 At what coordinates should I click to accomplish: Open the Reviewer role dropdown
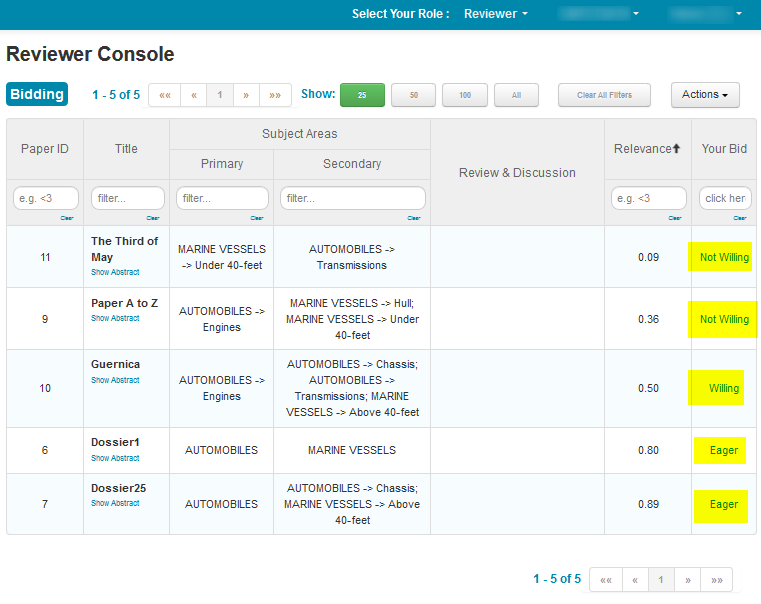point(496,14)
